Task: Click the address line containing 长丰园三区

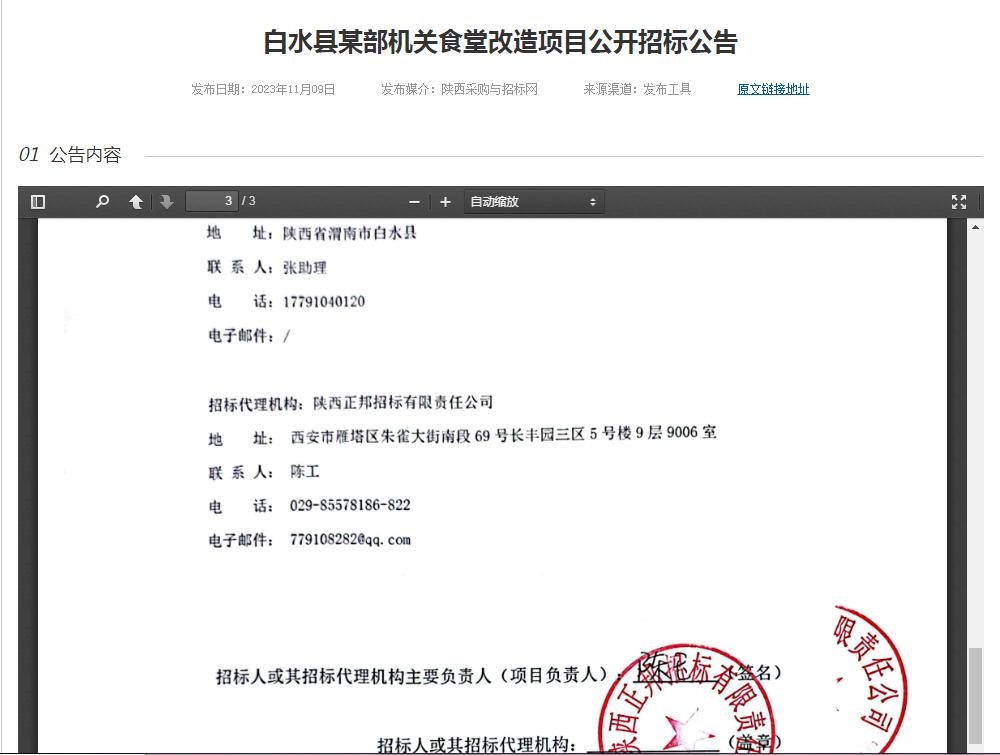Action: pos(504,435)
